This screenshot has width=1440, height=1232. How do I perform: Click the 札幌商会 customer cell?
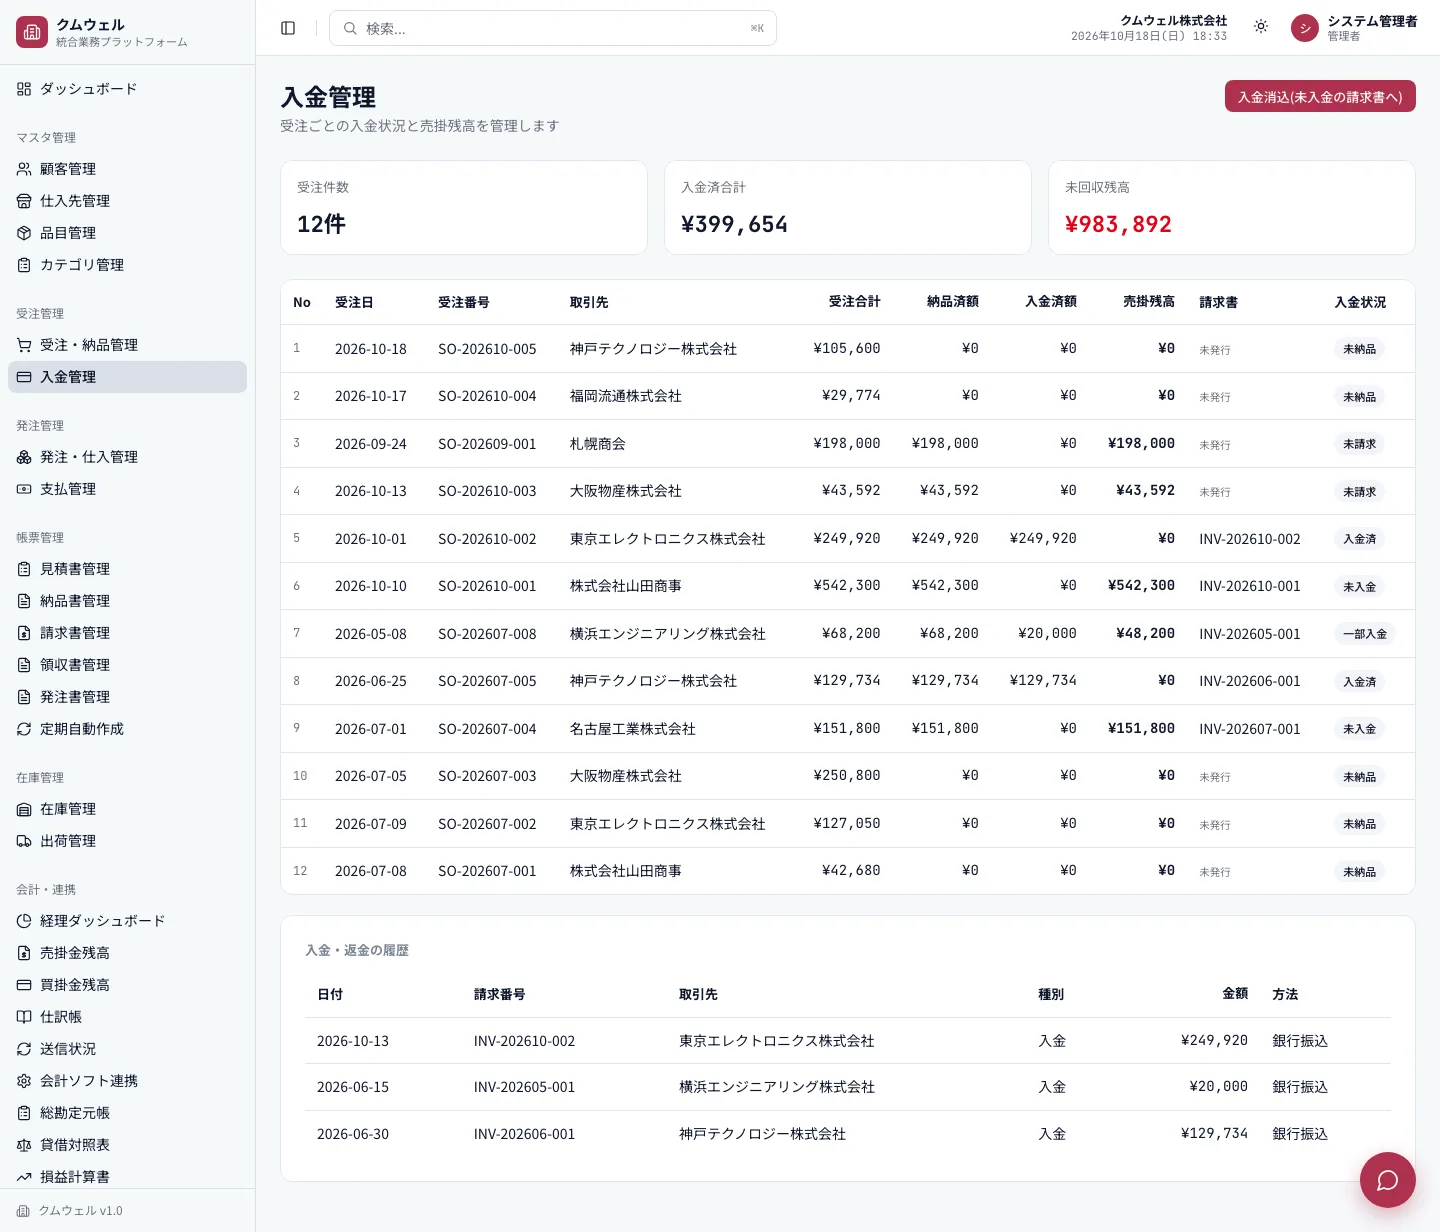click(x=598, y=444)
